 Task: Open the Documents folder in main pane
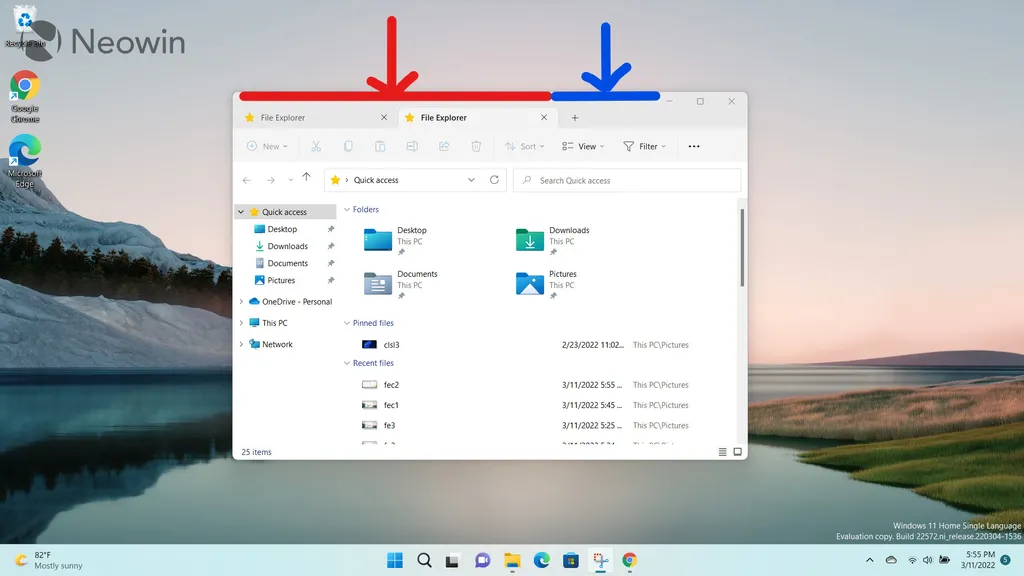click(378, 283)
